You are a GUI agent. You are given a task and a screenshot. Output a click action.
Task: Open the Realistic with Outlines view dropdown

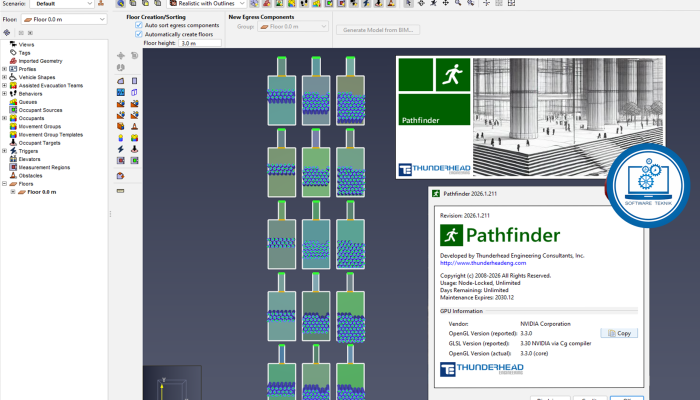[x=207, y=4]
